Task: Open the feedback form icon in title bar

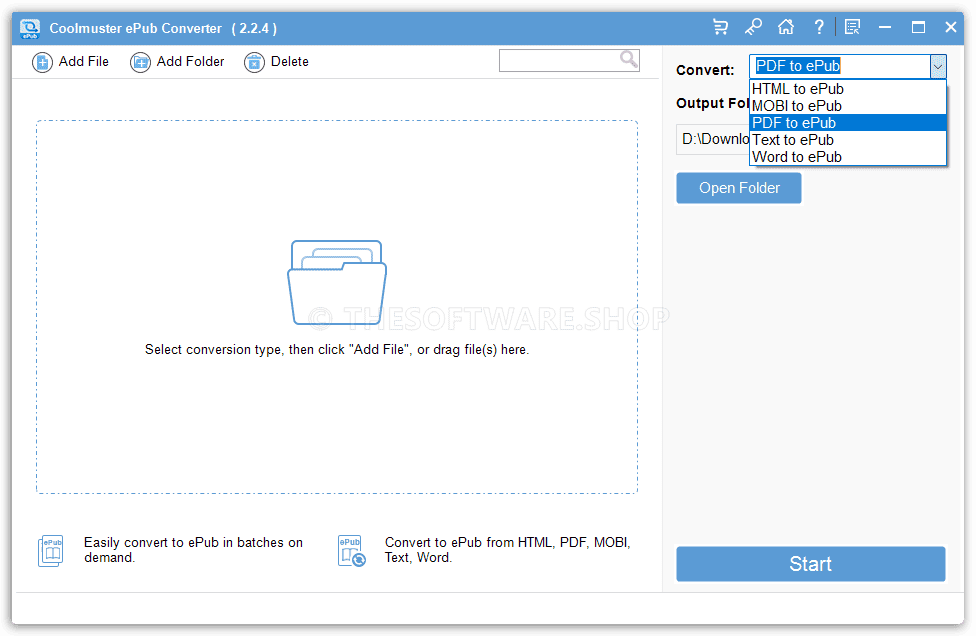Action: pos(852,27)
